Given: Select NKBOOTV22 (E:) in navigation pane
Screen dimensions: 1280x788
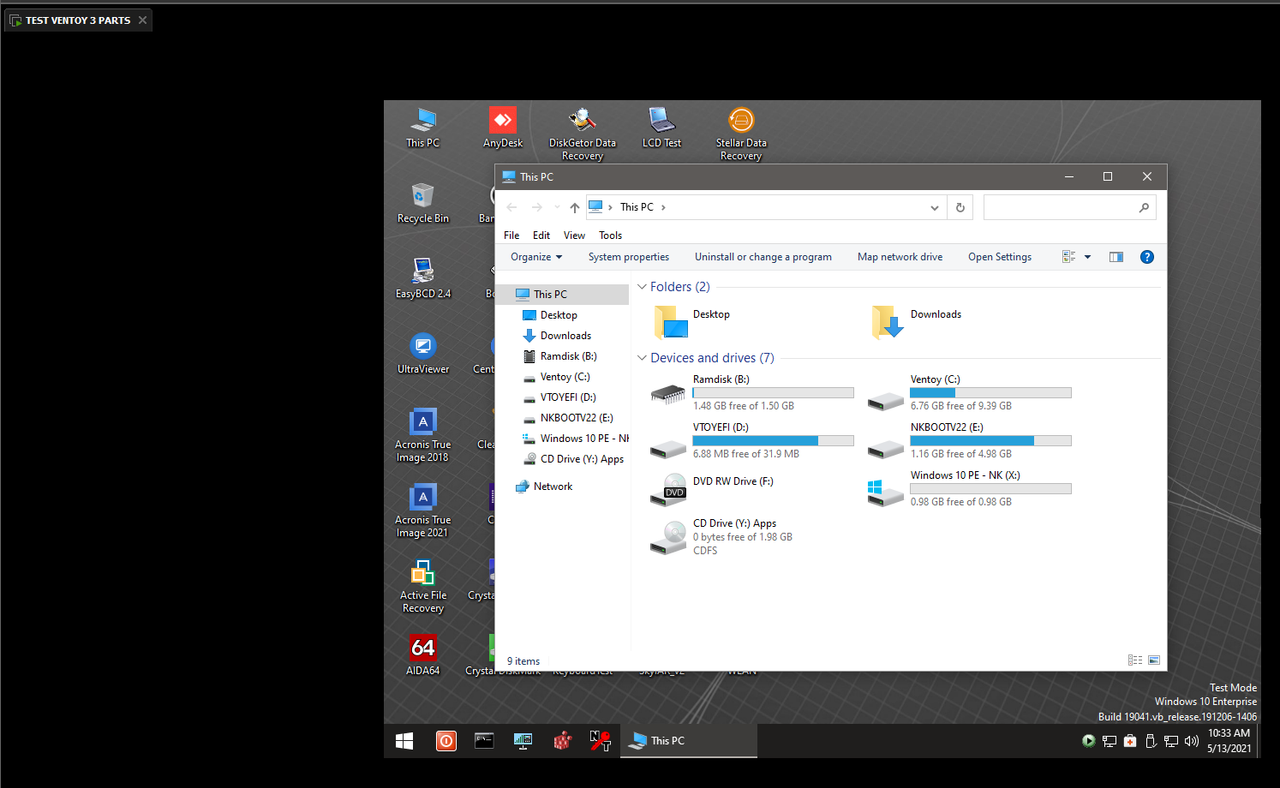Looking at the screenshot, I should coord(576,418).
